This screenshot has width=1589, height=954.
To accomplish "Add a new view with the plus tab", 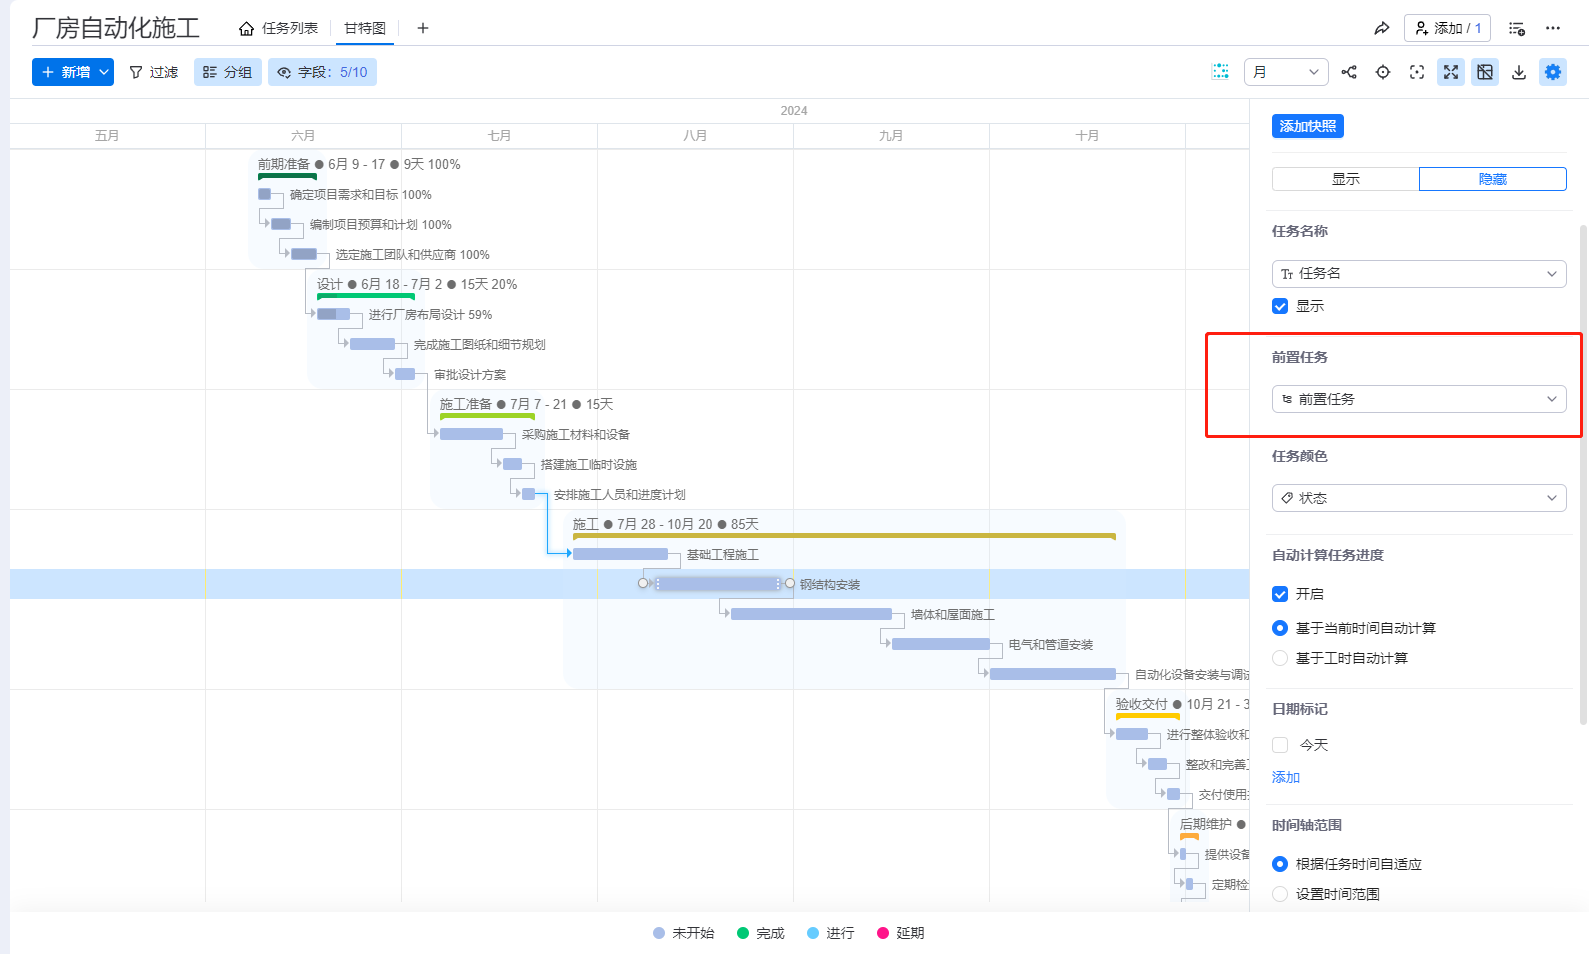I will [x=423, y=28].
